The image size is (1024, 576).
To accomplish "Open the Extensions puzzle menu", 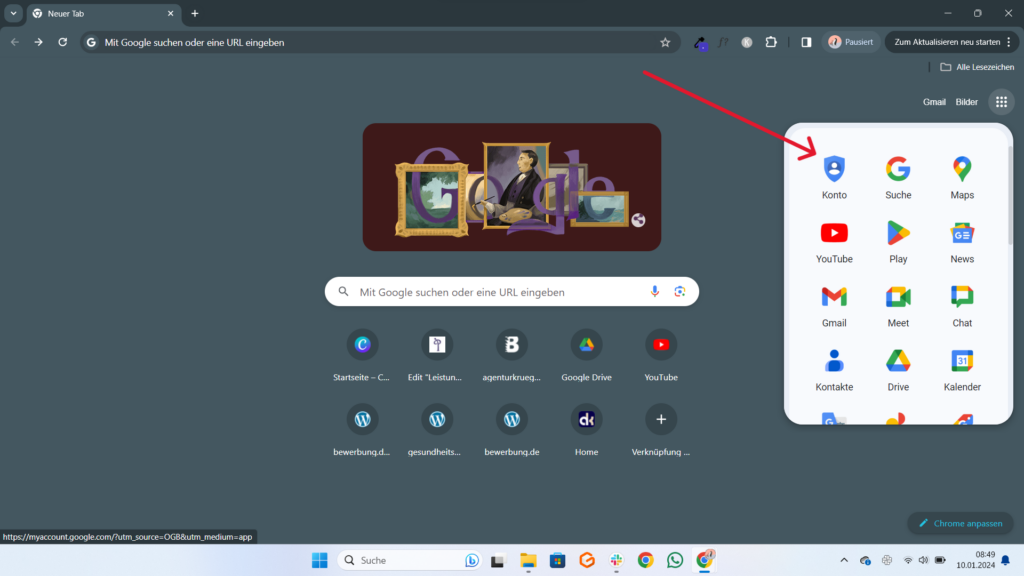I will coord(771,42).
